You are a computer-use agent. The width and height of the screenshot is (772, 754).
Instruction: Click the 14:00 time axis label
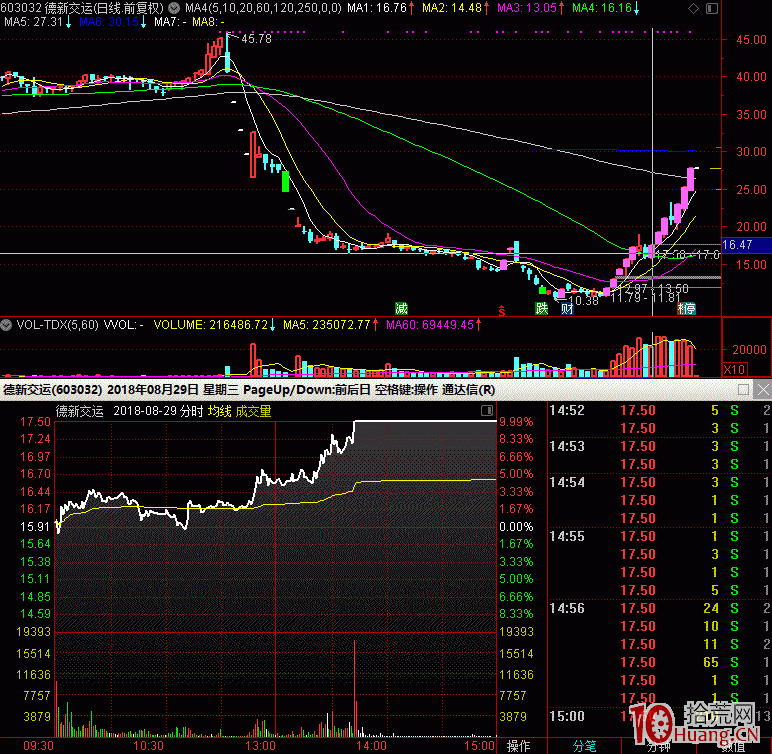371,746
